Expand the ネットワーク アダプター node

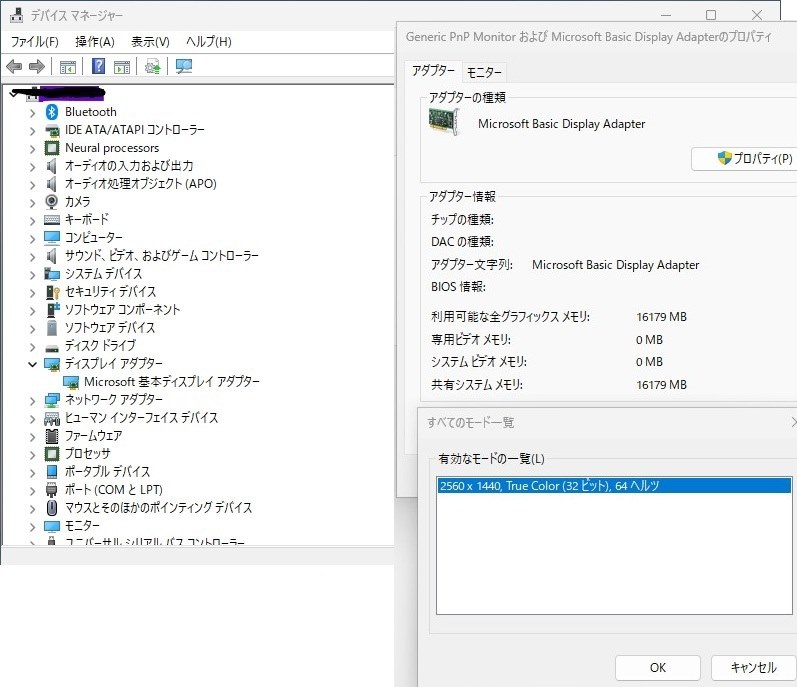point(33,401)
